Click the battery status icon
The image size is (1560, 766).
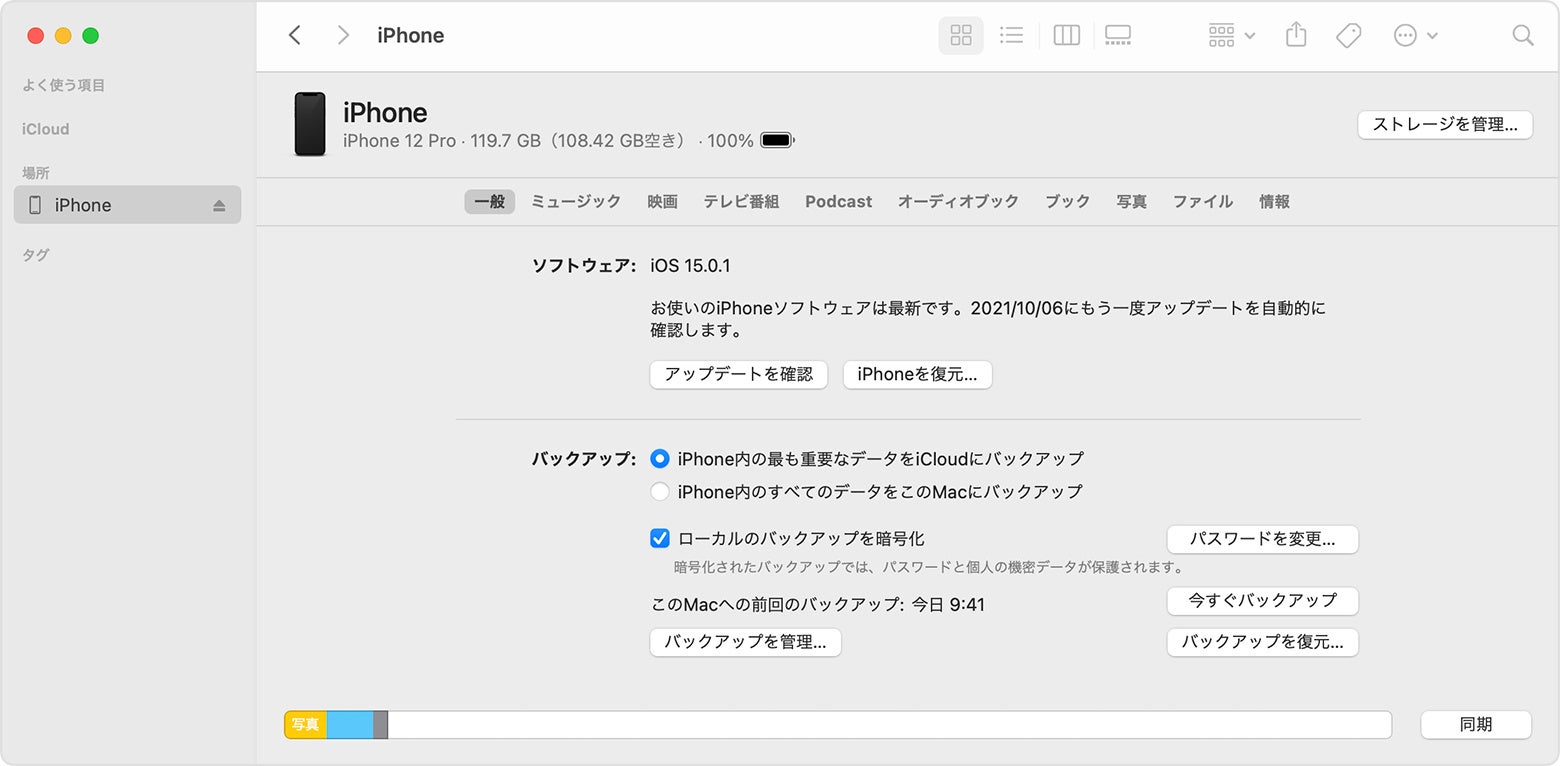(x=777, y=141)
